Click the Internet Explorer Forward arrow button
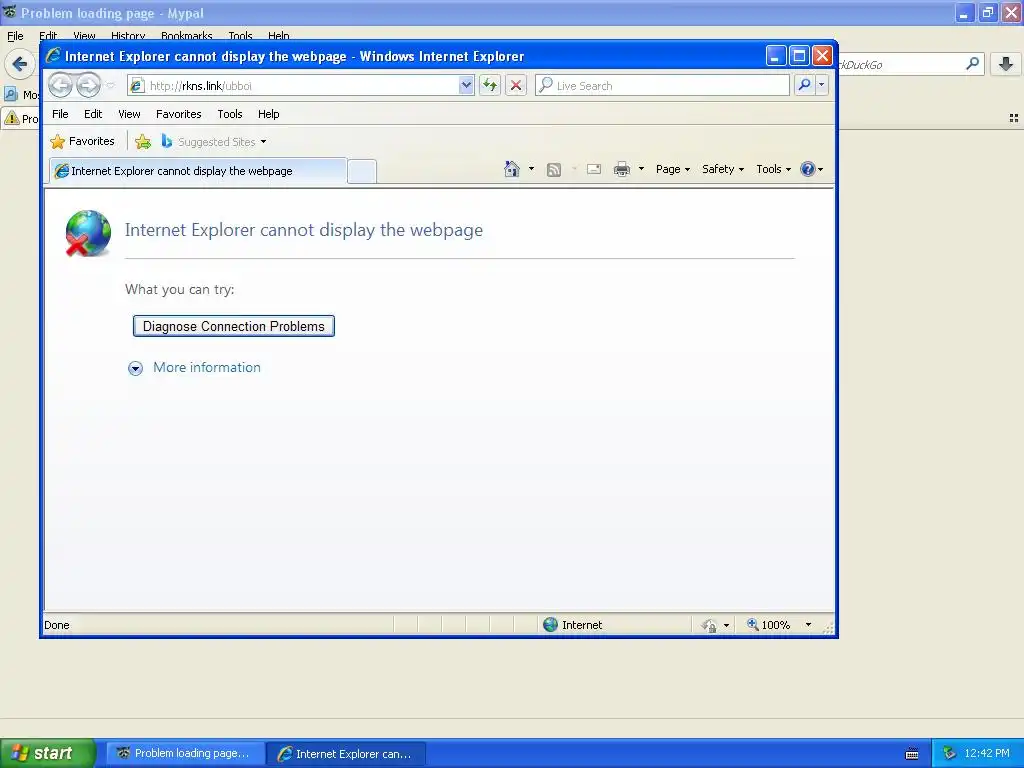 click(88, 85)
